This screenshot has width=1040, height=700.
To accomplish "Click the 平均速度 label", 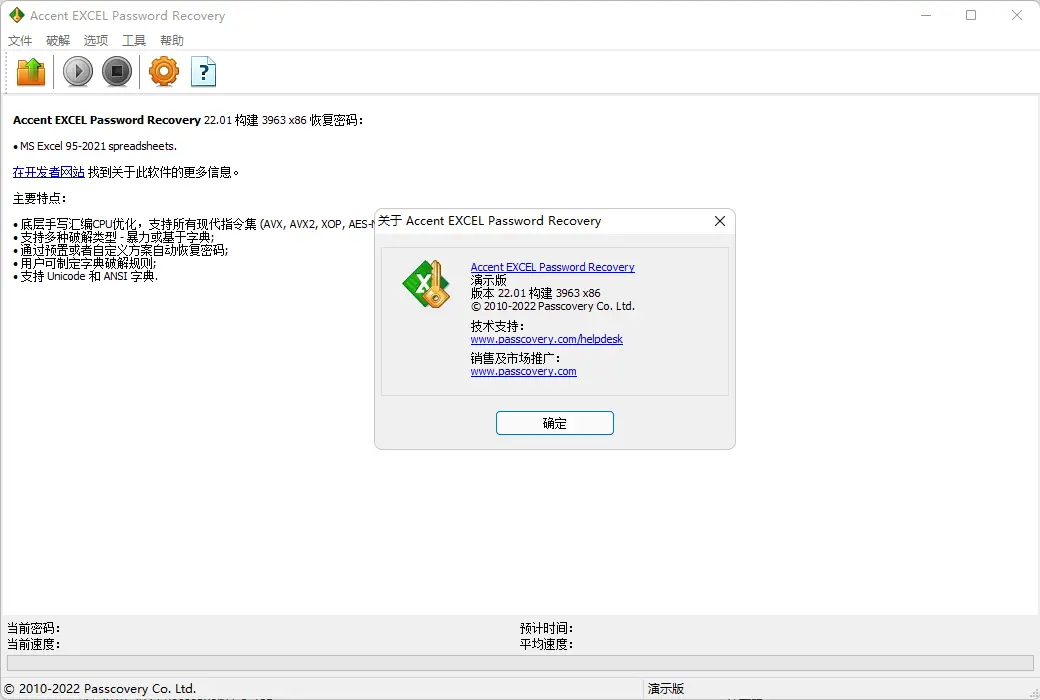I will pos(546,644).
